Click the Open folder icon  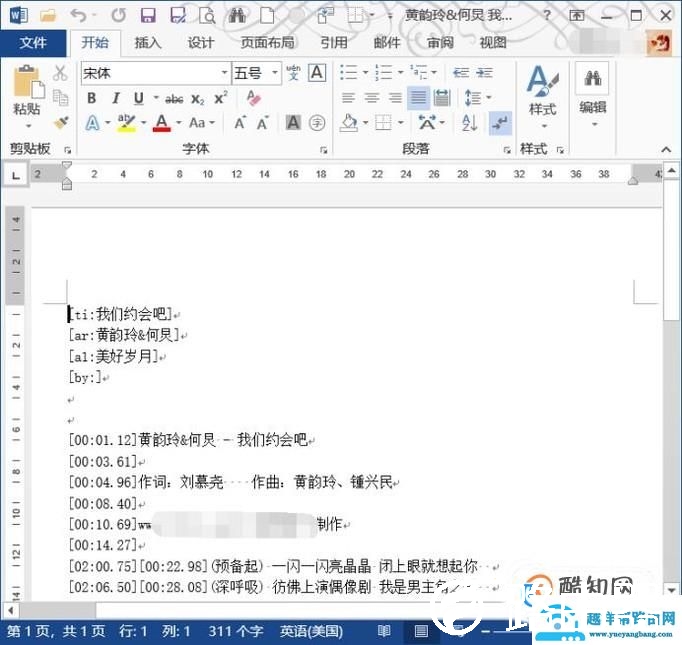(48, 16)
